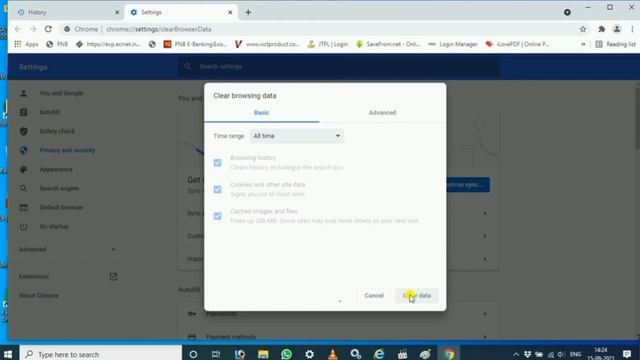Open Dropbox tray icon
The height and width of the screenshot is (360, 640).
[x=527, y=354]
